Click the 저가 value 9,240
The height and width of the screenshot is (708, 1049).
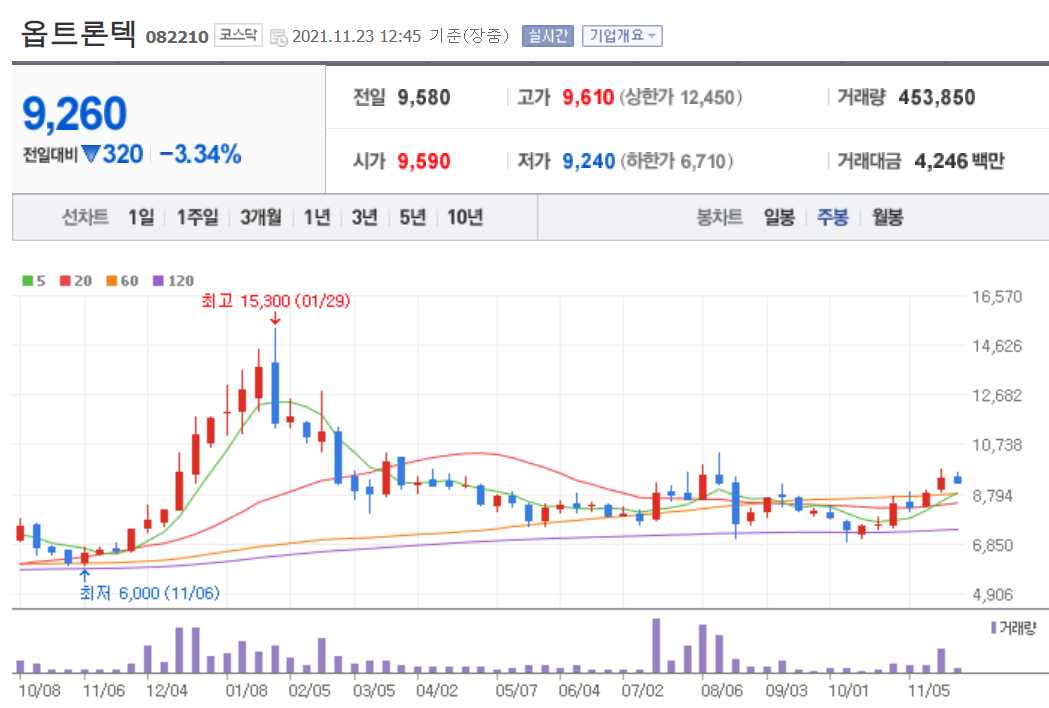[588, 161]
